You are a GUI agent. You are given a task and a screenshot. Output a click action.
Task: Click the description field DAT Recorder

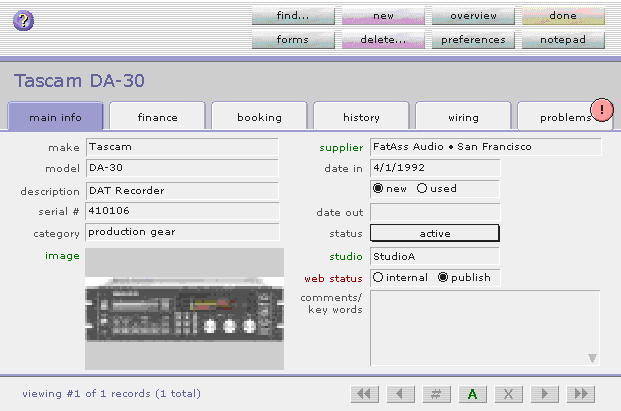click(x=182, y=191)
